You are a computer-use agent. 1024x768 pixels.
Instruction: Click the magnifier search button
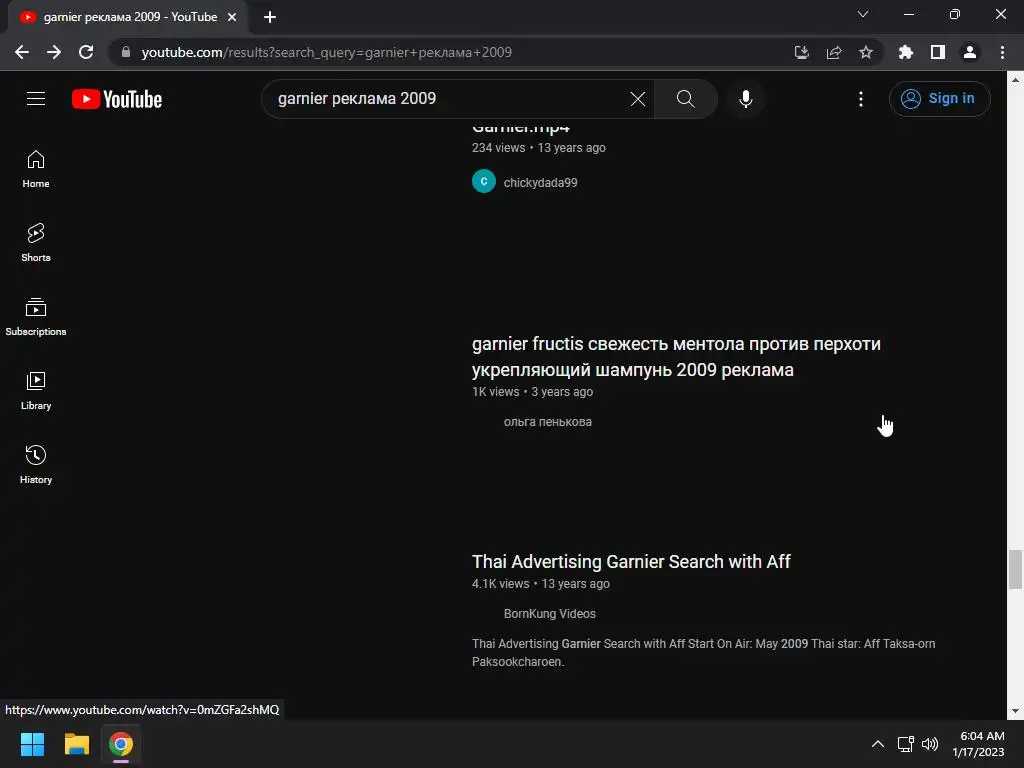[685, 99]
